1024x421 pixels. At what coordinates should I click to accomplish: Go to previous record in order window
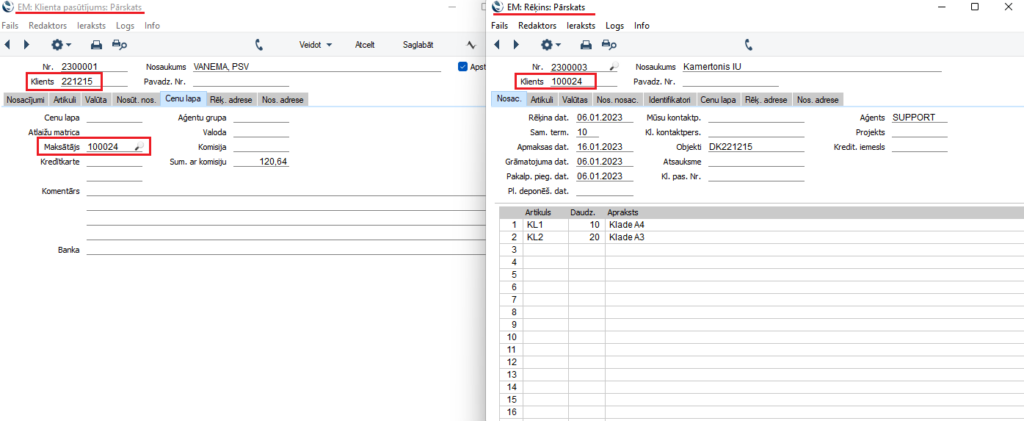click(x=8, y=44)
